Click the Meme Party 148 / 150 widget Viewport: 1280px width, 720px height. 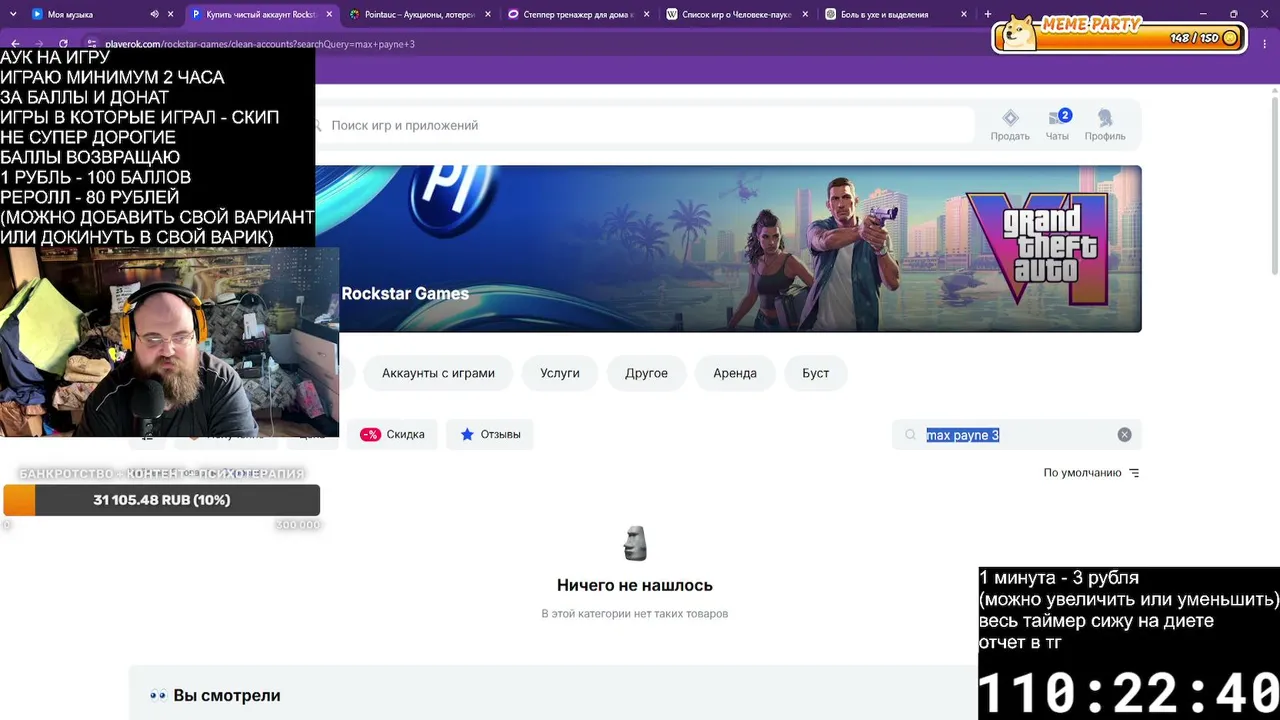pos(1118,34)
